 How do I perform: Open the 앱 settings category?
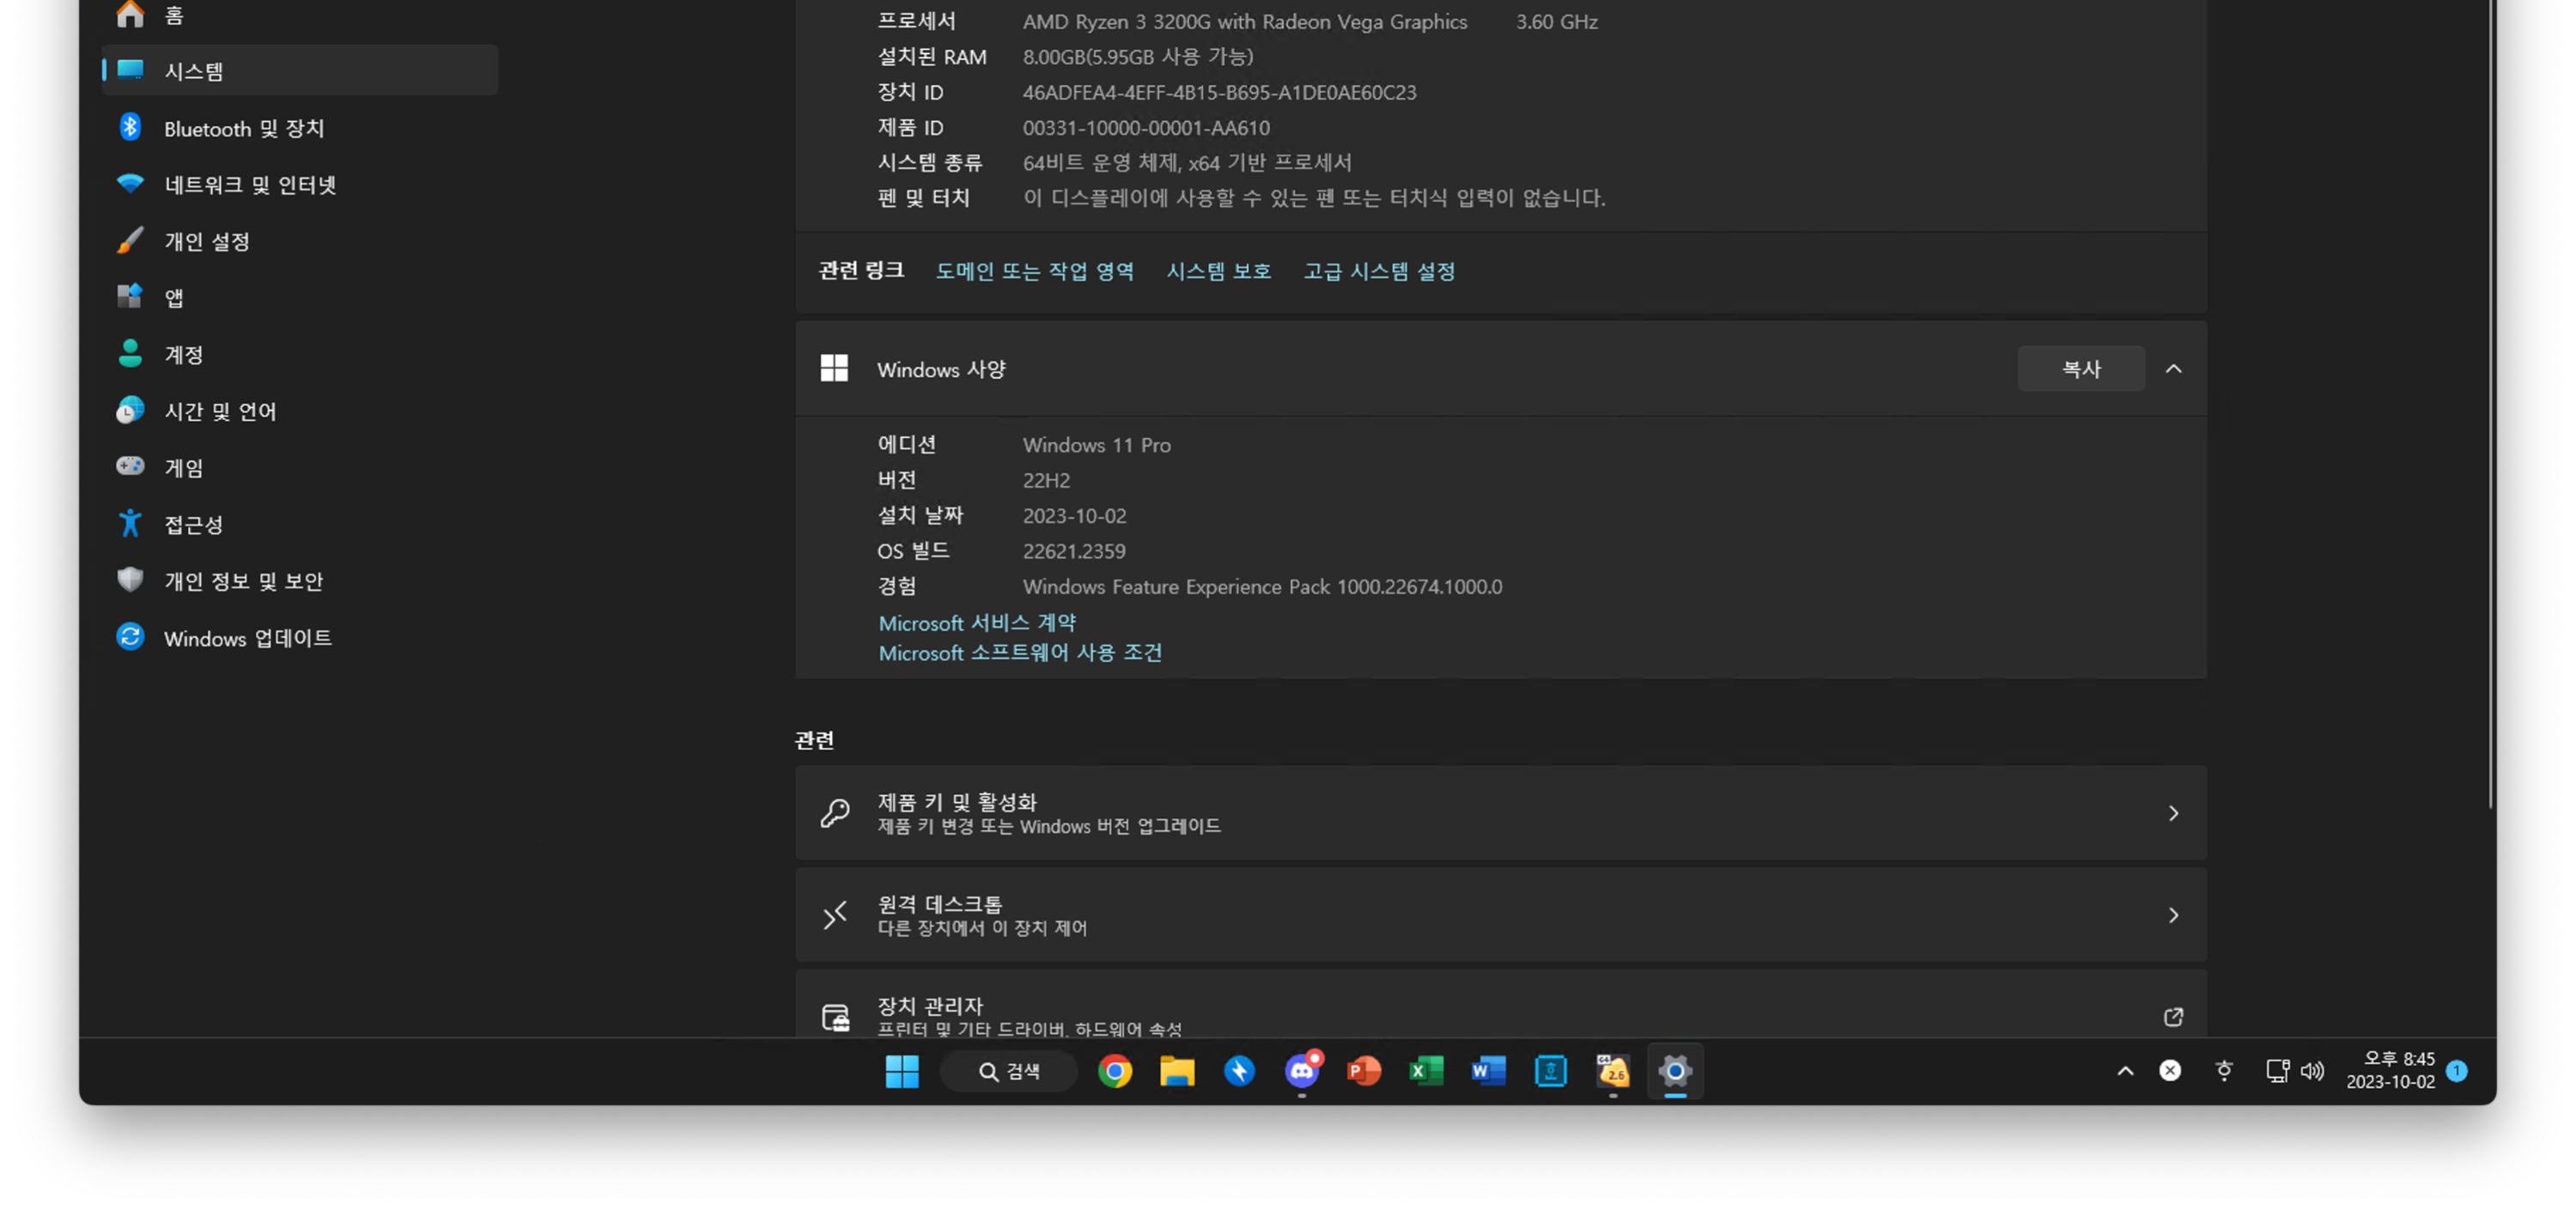(300, 297)
